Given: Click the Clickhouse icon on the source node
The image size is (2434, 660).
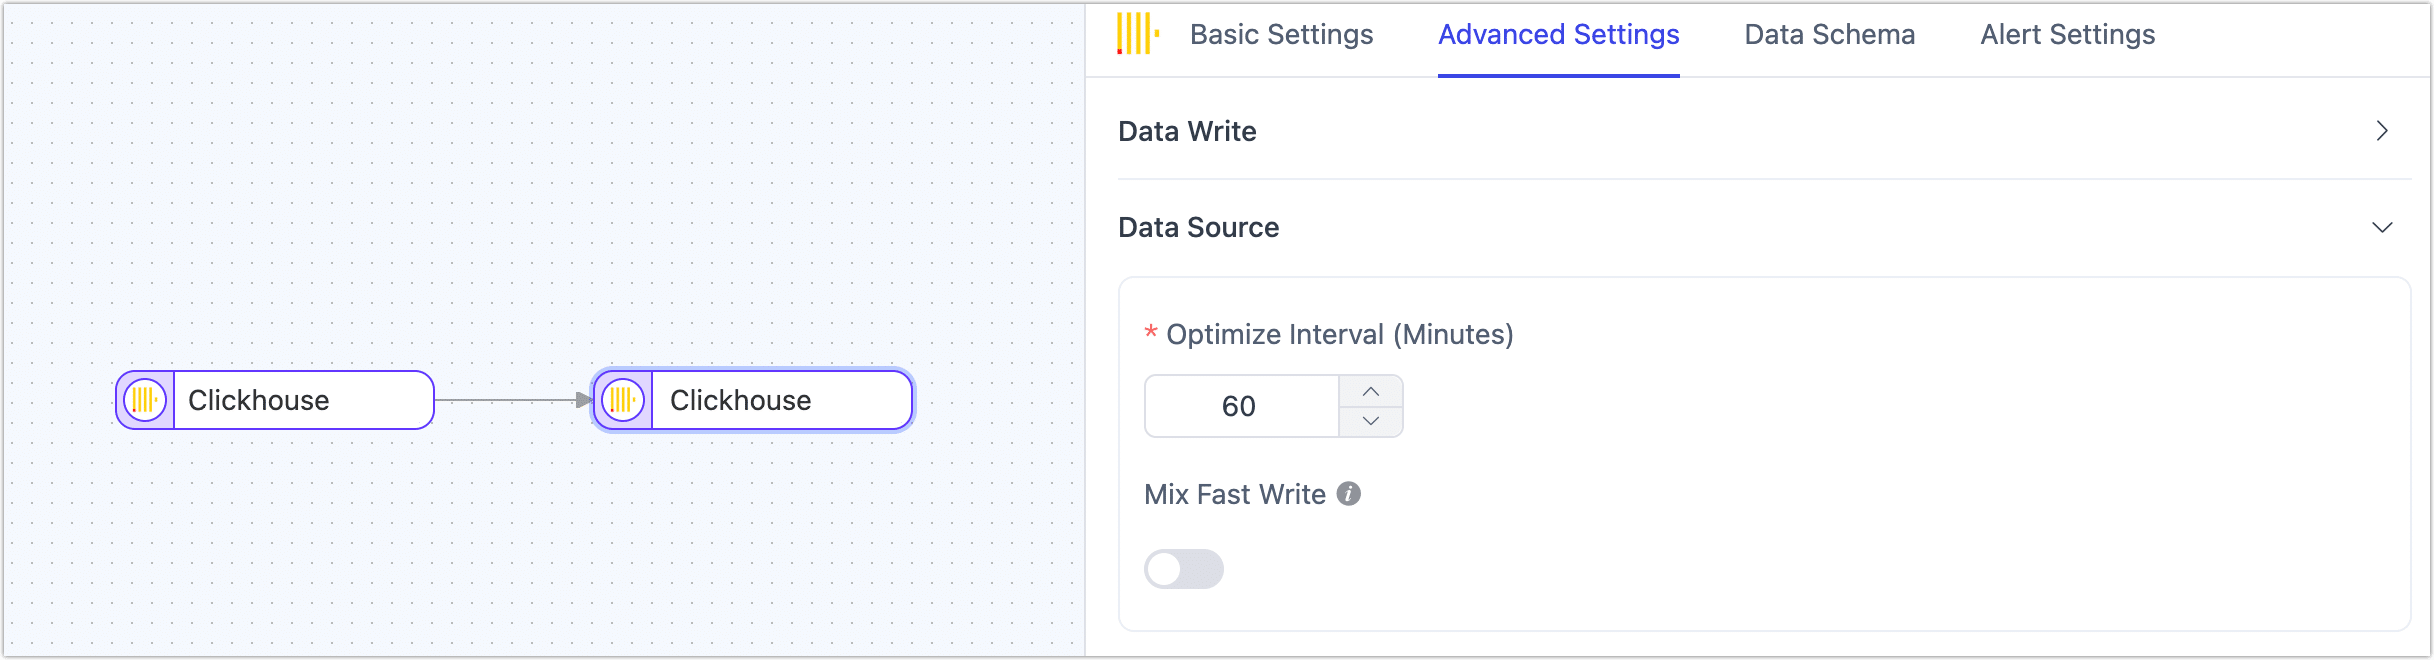Looking at the screenshot, I should (x=146, y=400).
